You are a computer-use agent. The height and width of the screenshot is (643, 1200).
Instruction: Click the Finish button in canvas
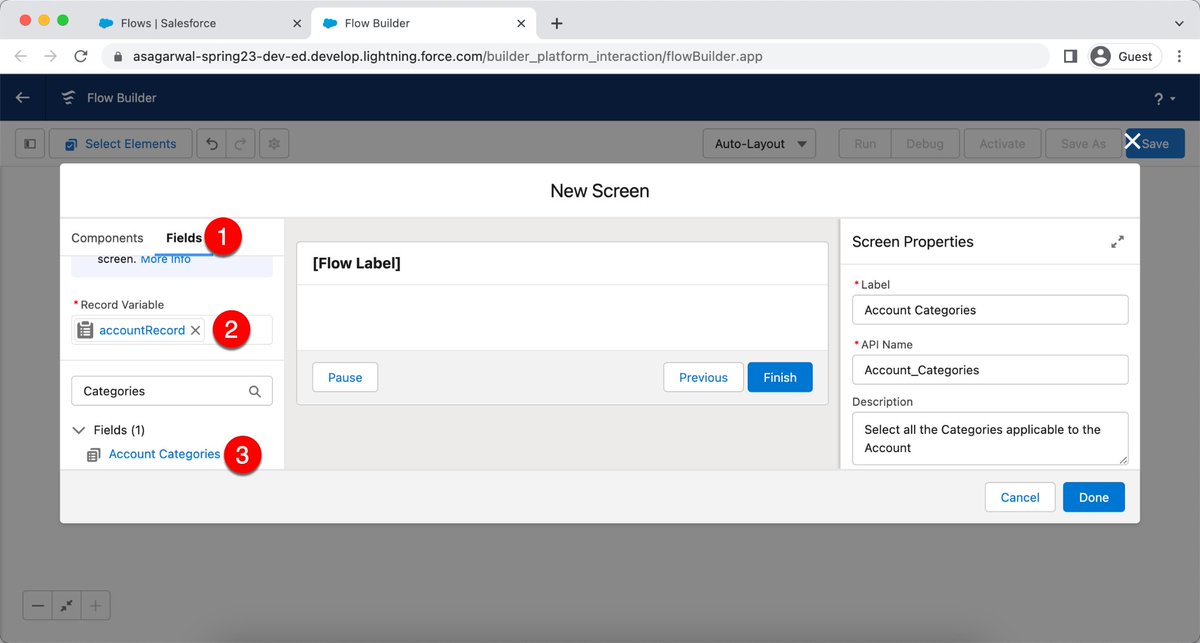(x=780, y=377)
